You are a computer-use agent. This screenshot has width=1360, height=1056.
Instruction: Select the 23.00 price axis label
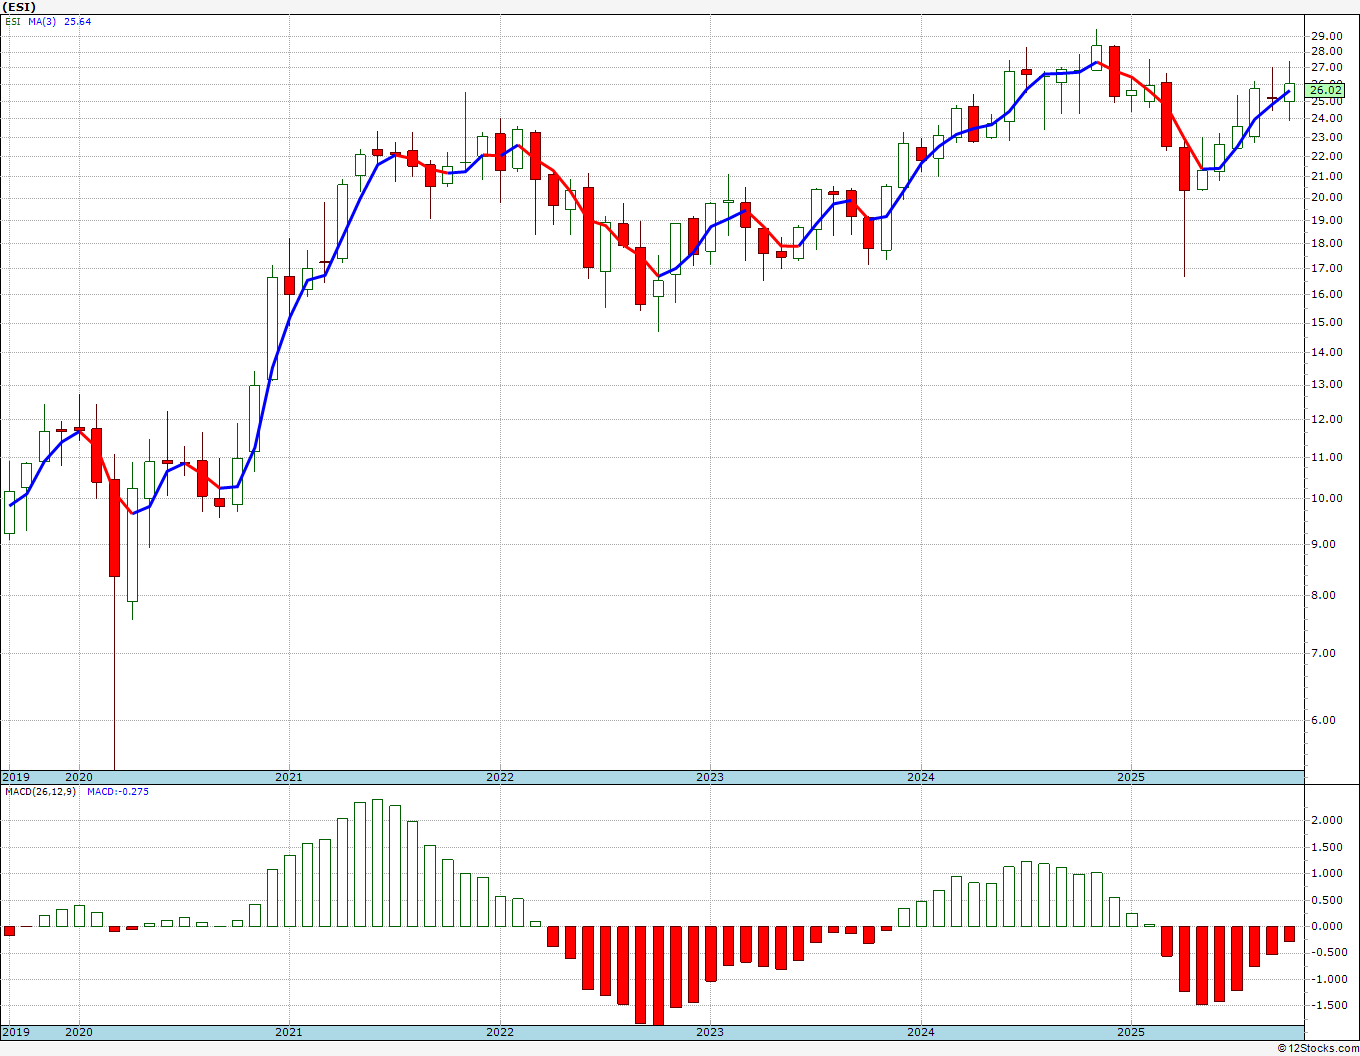[x=1326, y=138]
